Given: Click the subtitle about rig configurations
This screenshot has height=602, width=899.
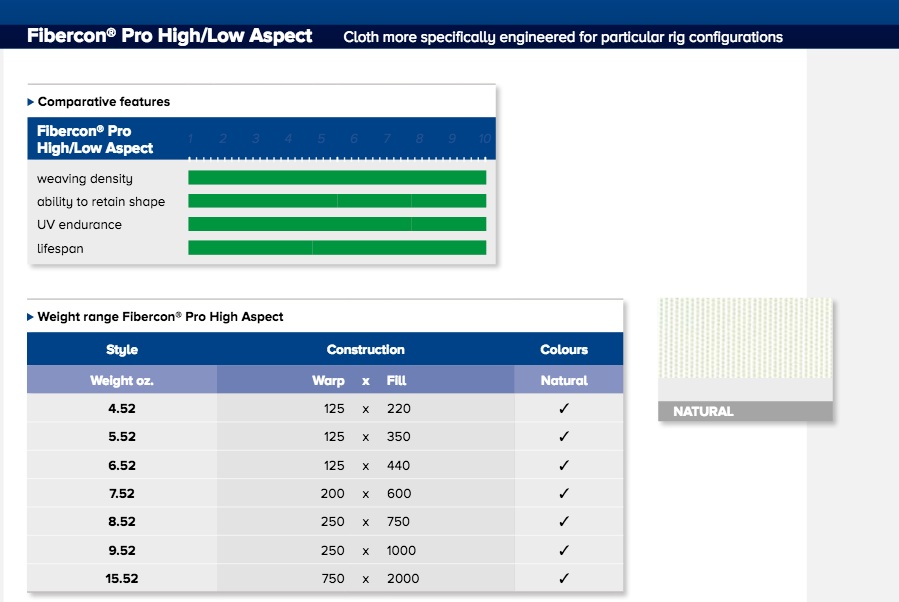Looking at the screenshot, I should click(563, 37).
